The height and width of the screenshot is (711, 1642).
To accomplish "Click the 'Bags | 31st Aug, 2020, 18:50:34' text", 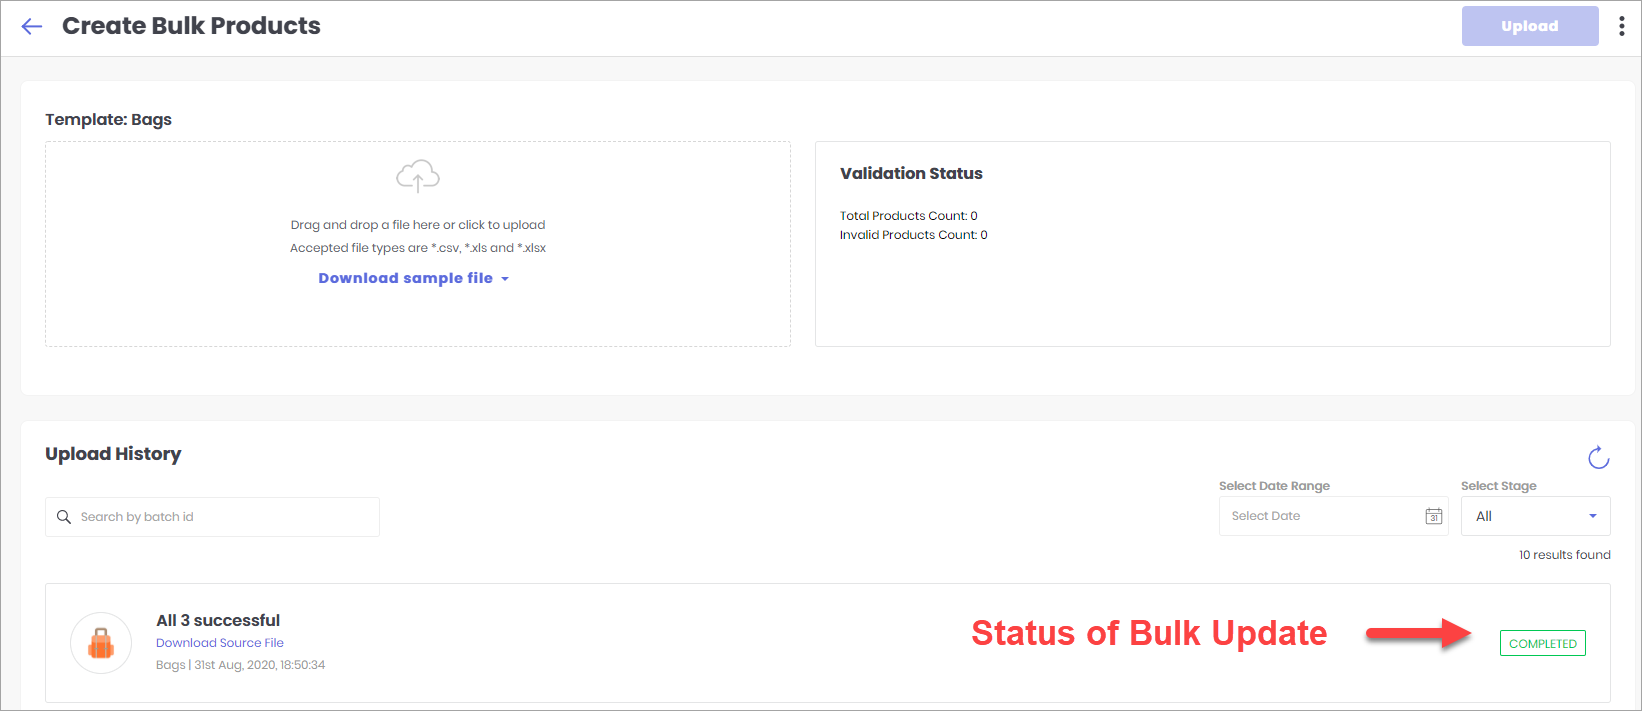I will pyautogui.click(x=241, y=665).
